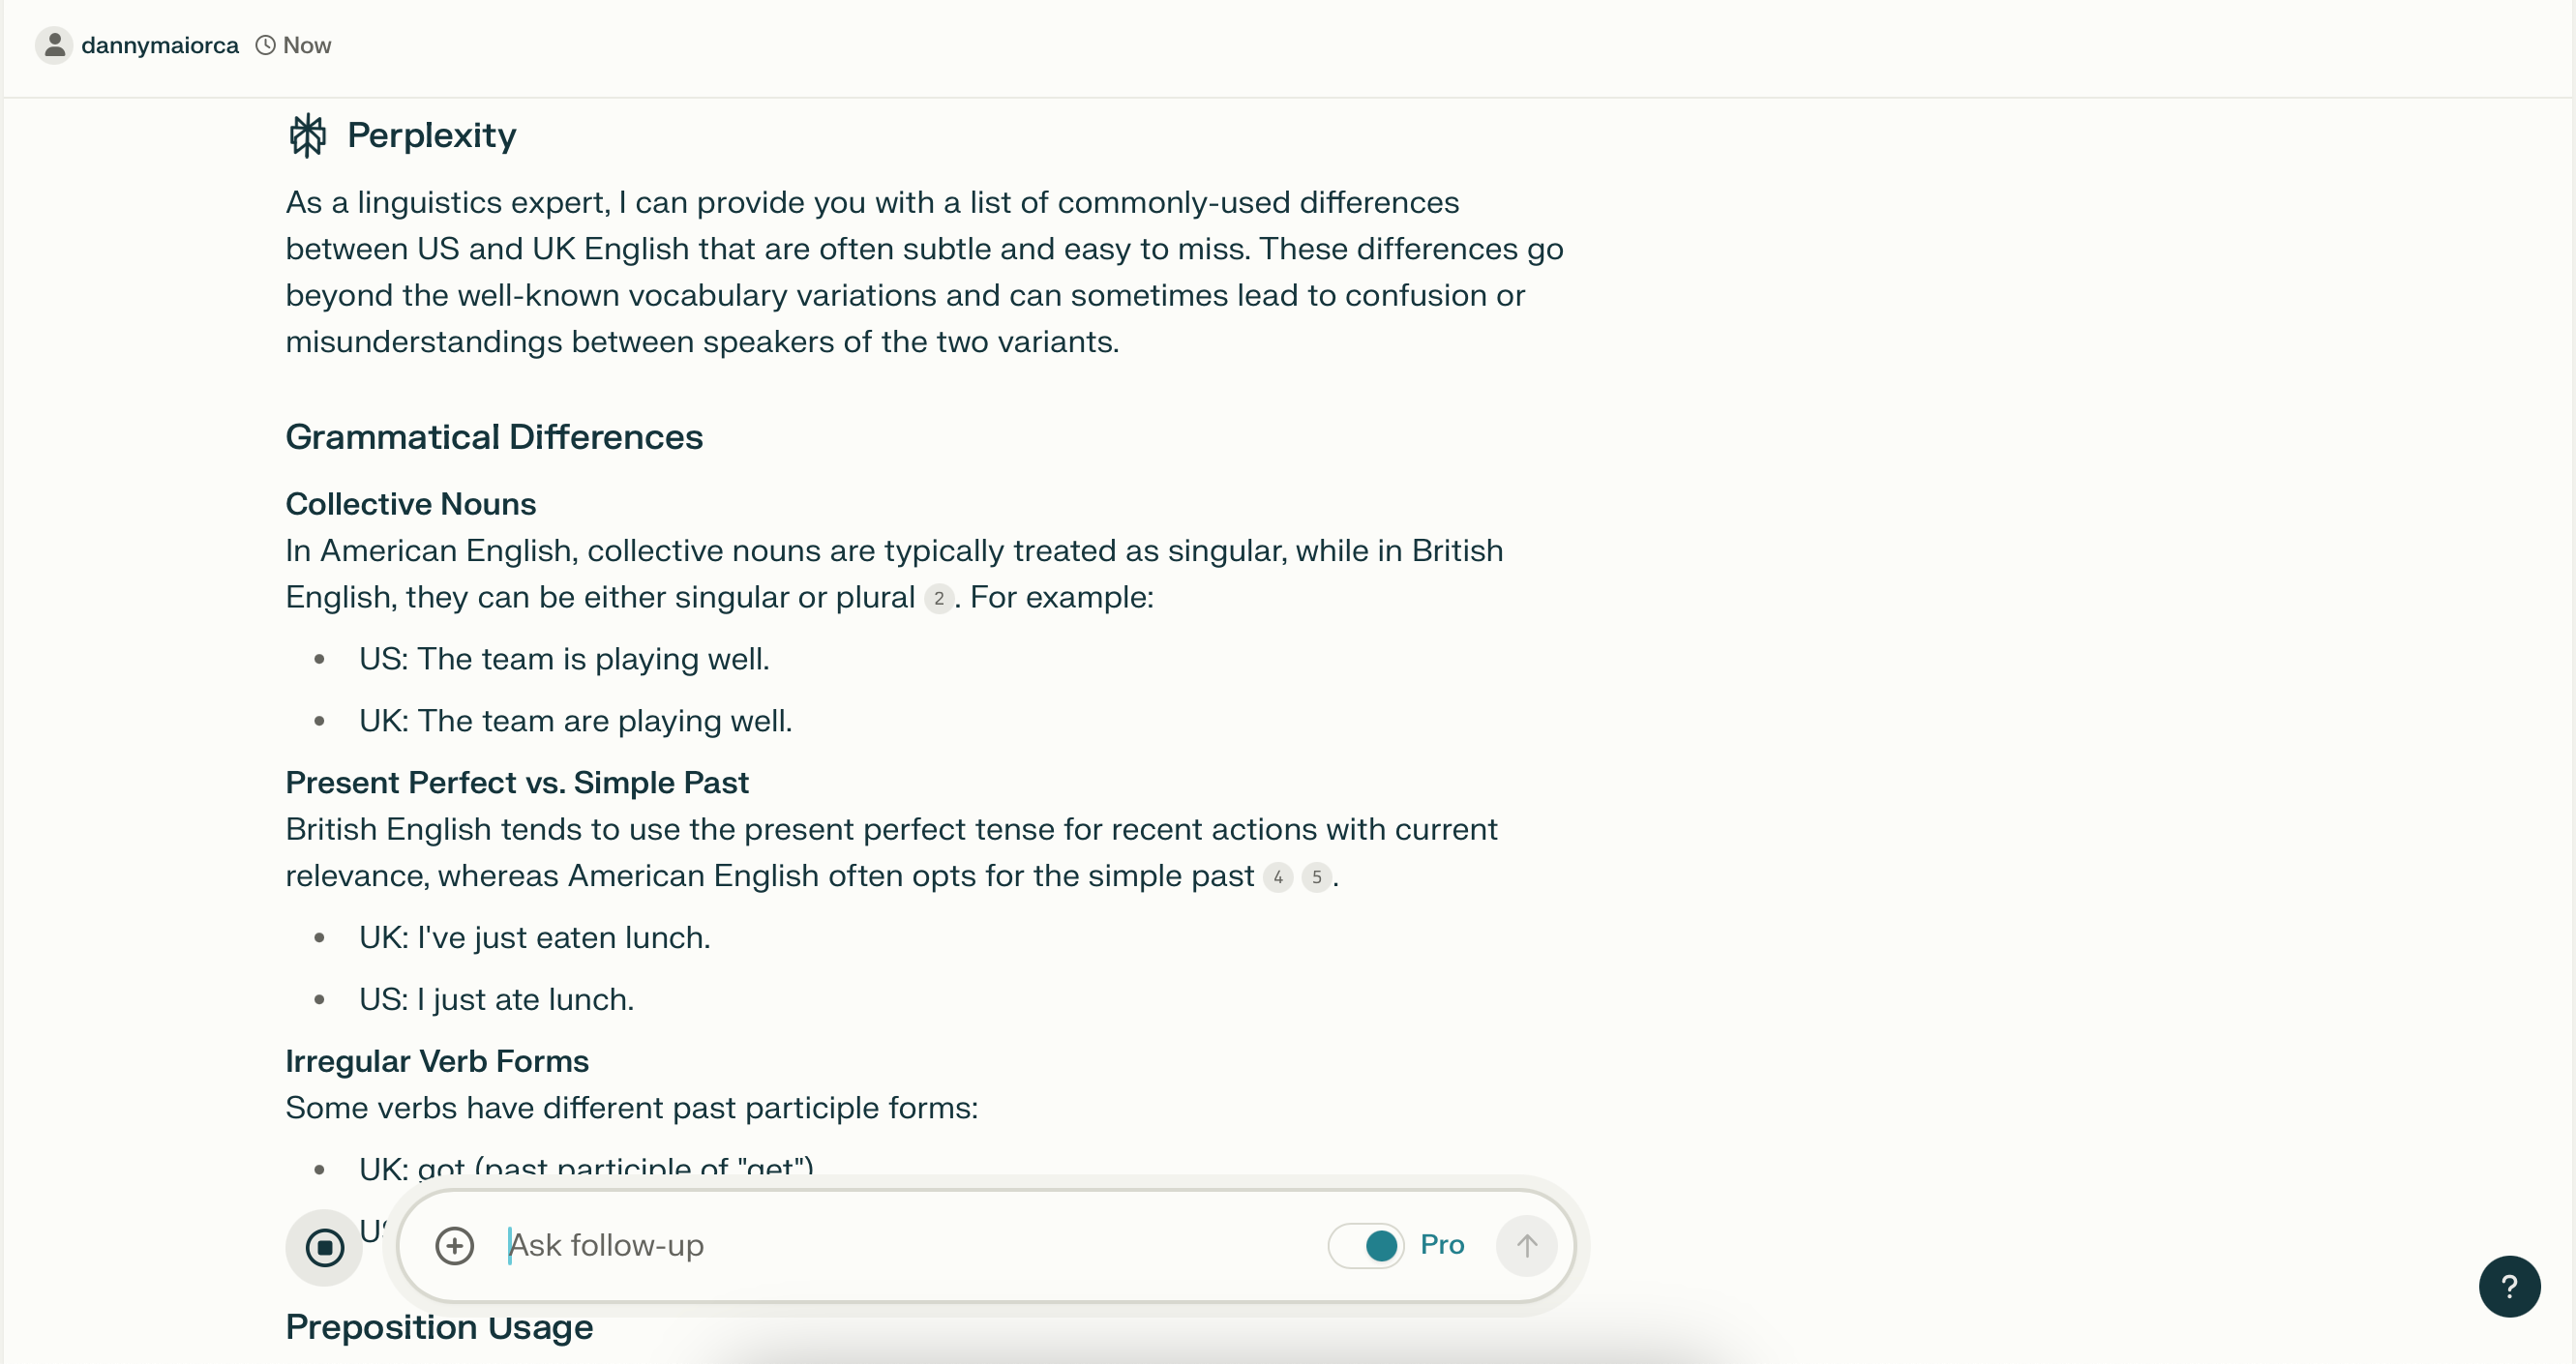Click the Now timestamp label
Image resolution: width=2576 pixels, height=1364 pixels.
click(307, 45)
